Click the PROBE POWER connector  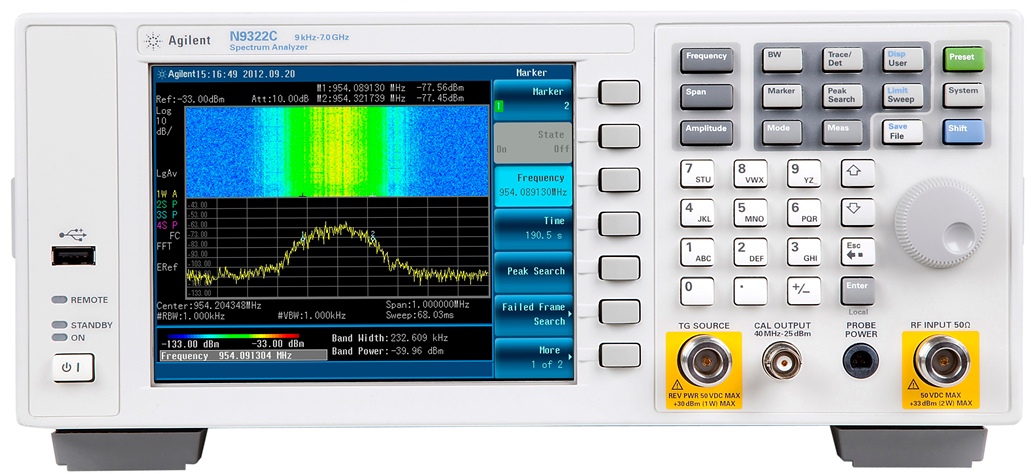point(861,362)
